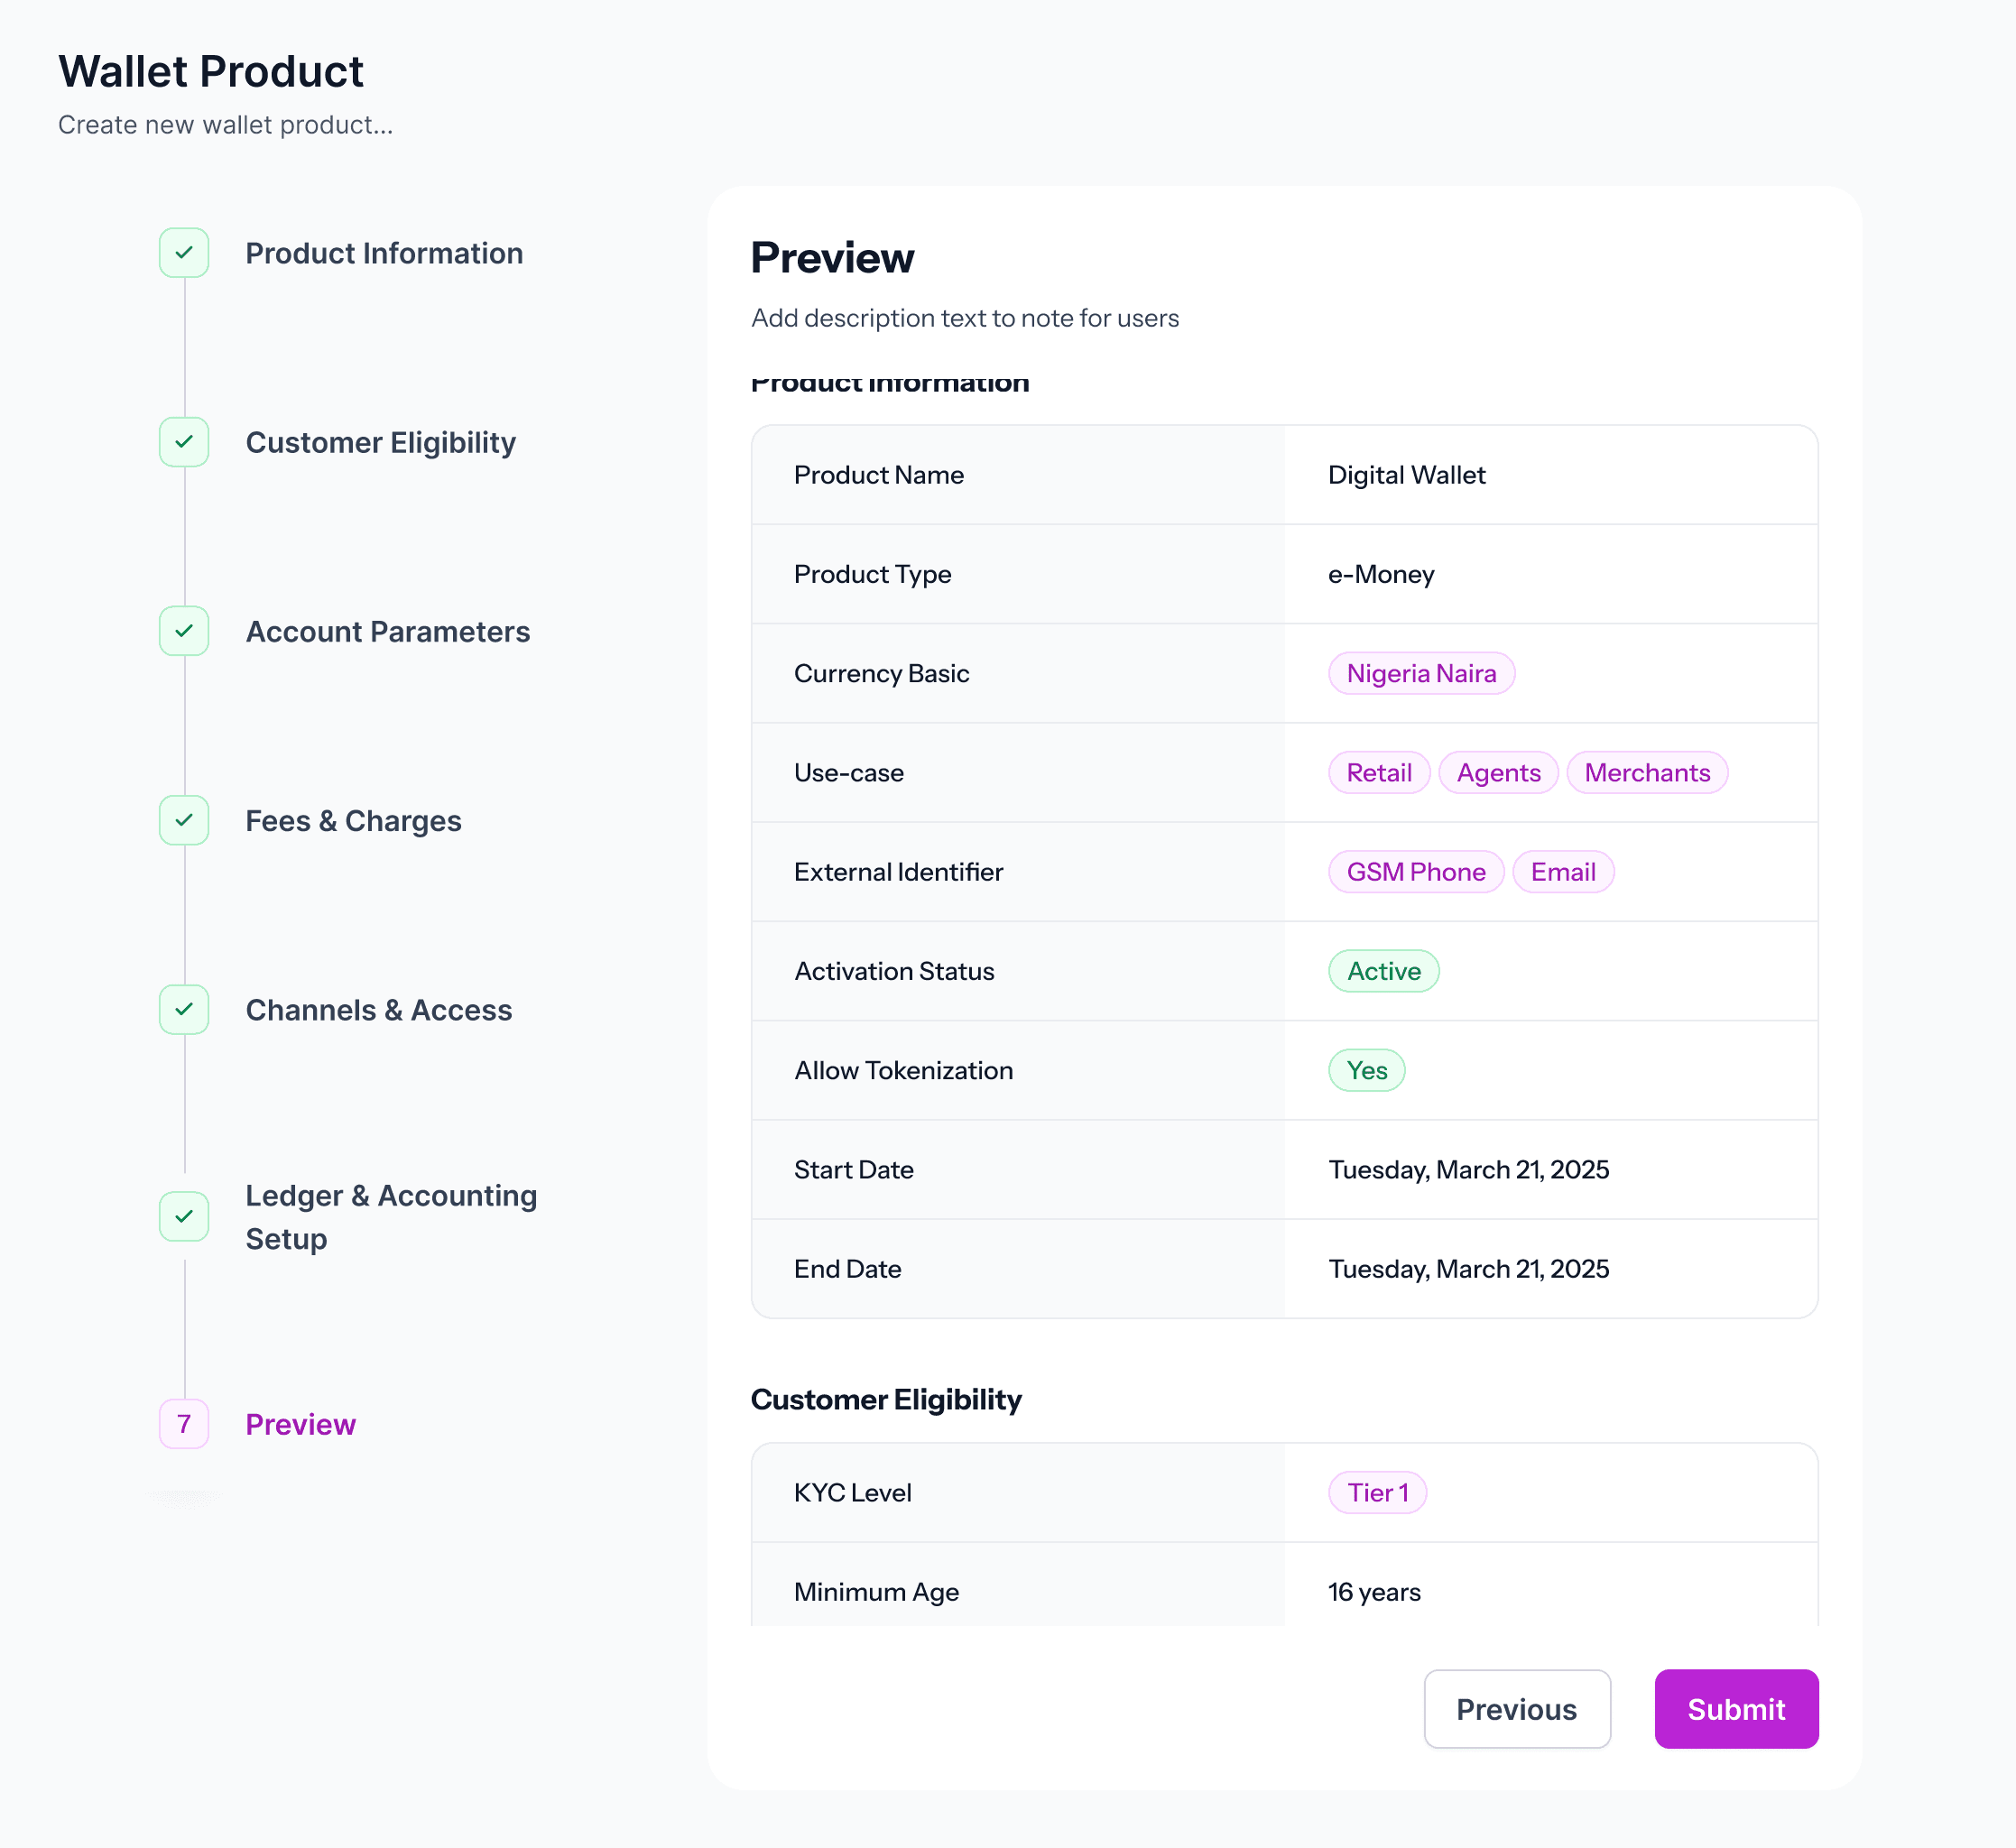Click the Ledger & Accounting Setup checkmark icon
Image resolution: width=2016 pixels, height=1848 pixels.
184,1216
